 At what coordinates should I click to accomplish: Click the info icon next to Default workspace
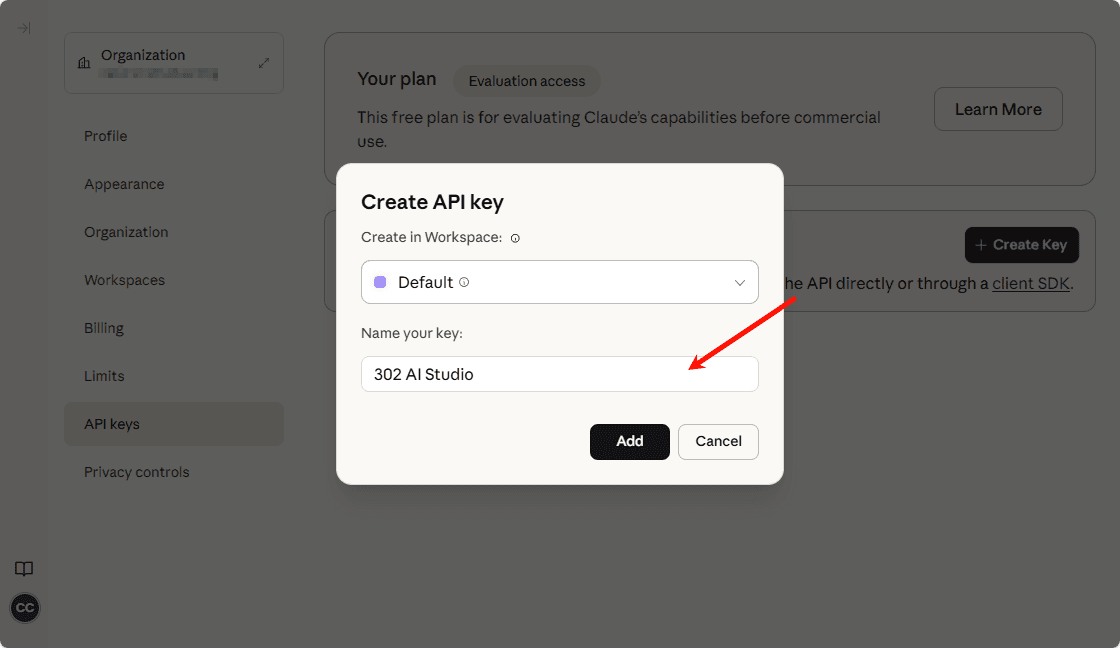click(x=463, y=282)
